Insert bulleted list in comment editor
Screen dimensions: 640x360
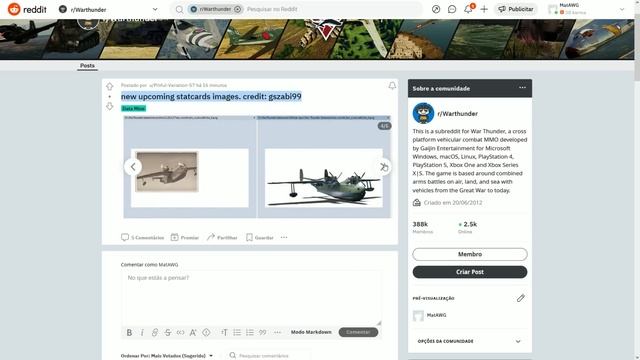(237, 333)
